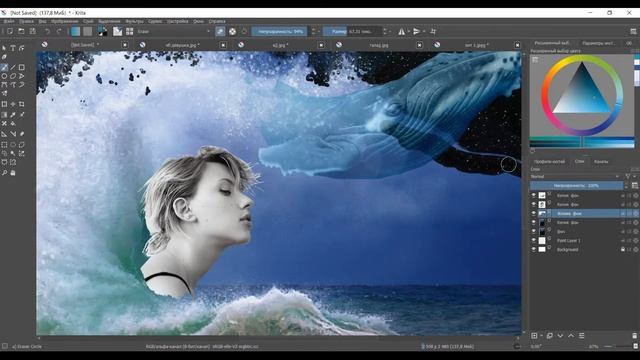This screenshot has height=360, width=640.
Task: Select the Zoom magnifier tool
Action: (4, 173)
